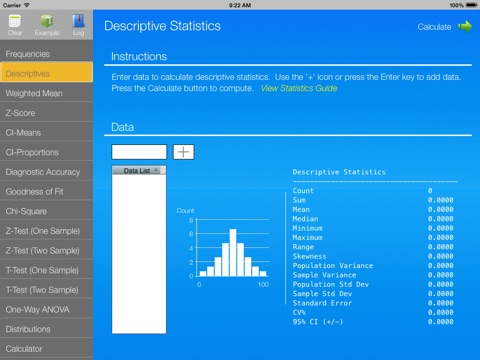Tap the battery icon in status bar
This screenshot has height=360, width=480.
click(x=472, y=5)
